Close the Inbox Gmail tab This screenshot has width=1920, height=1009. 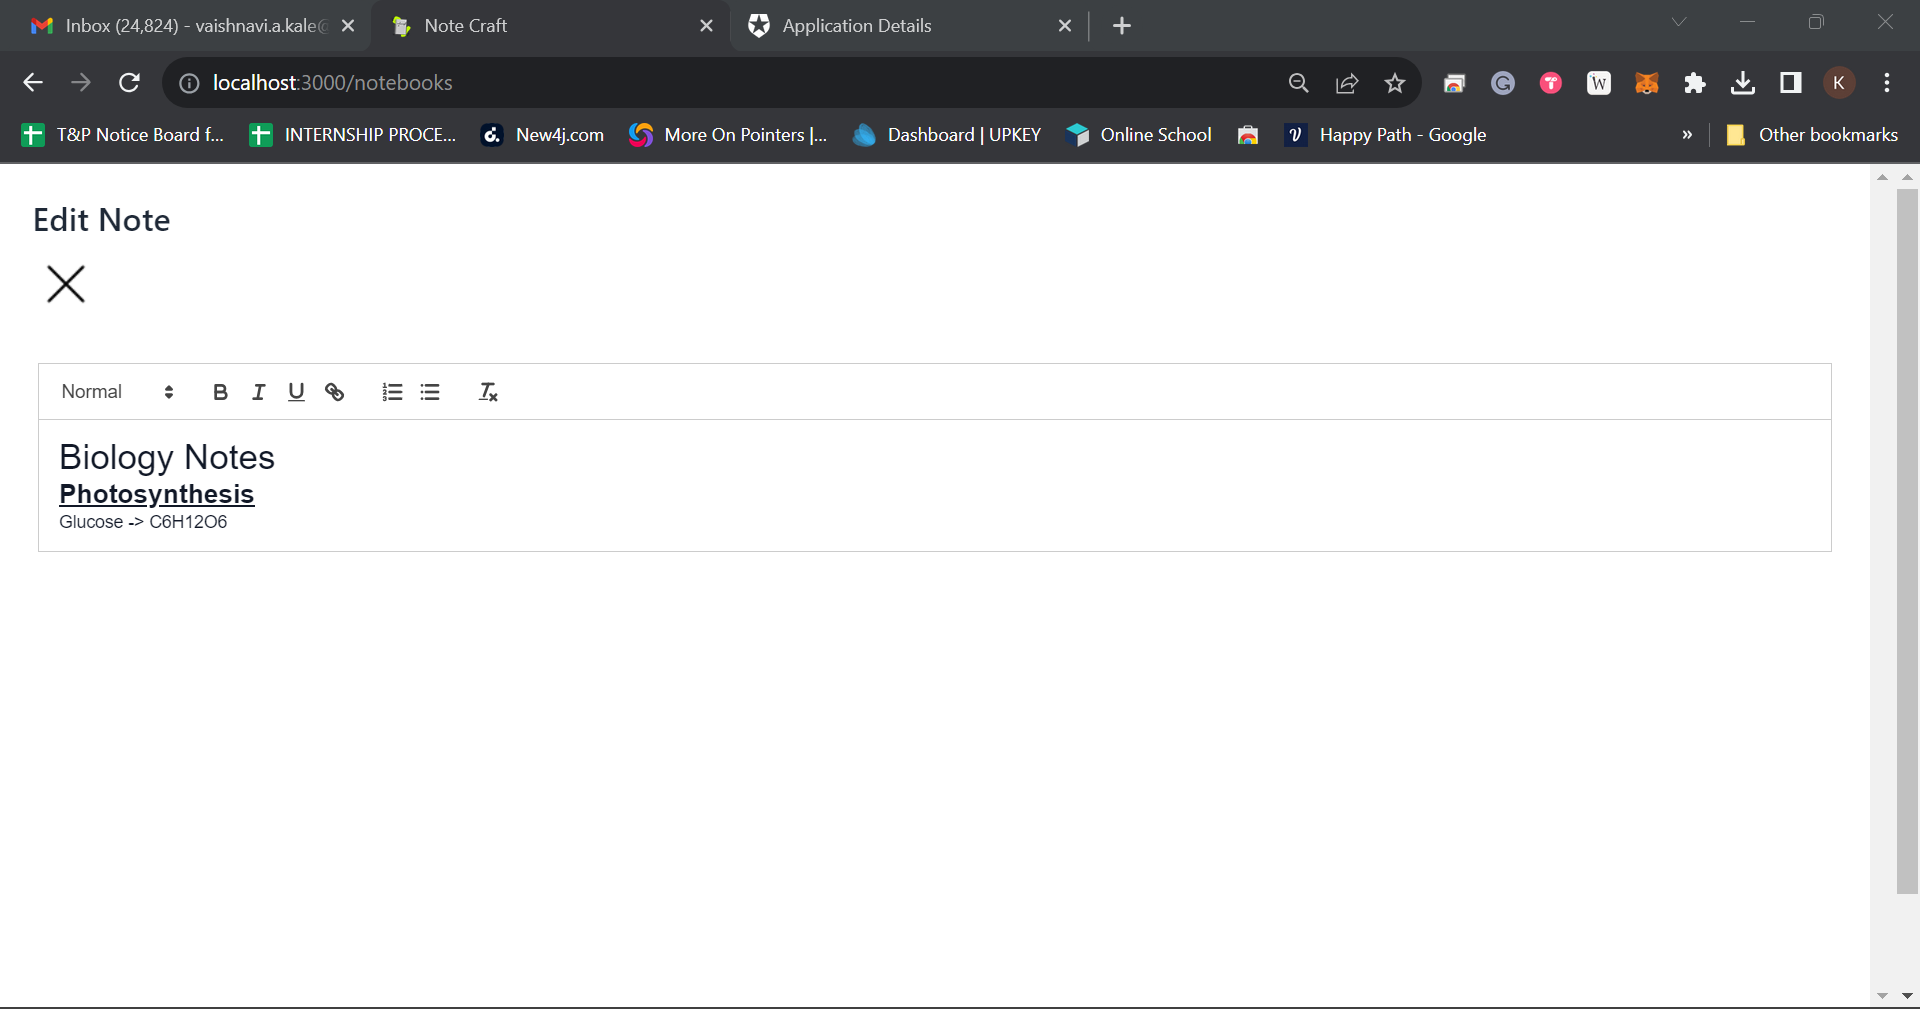pos(348,26)
